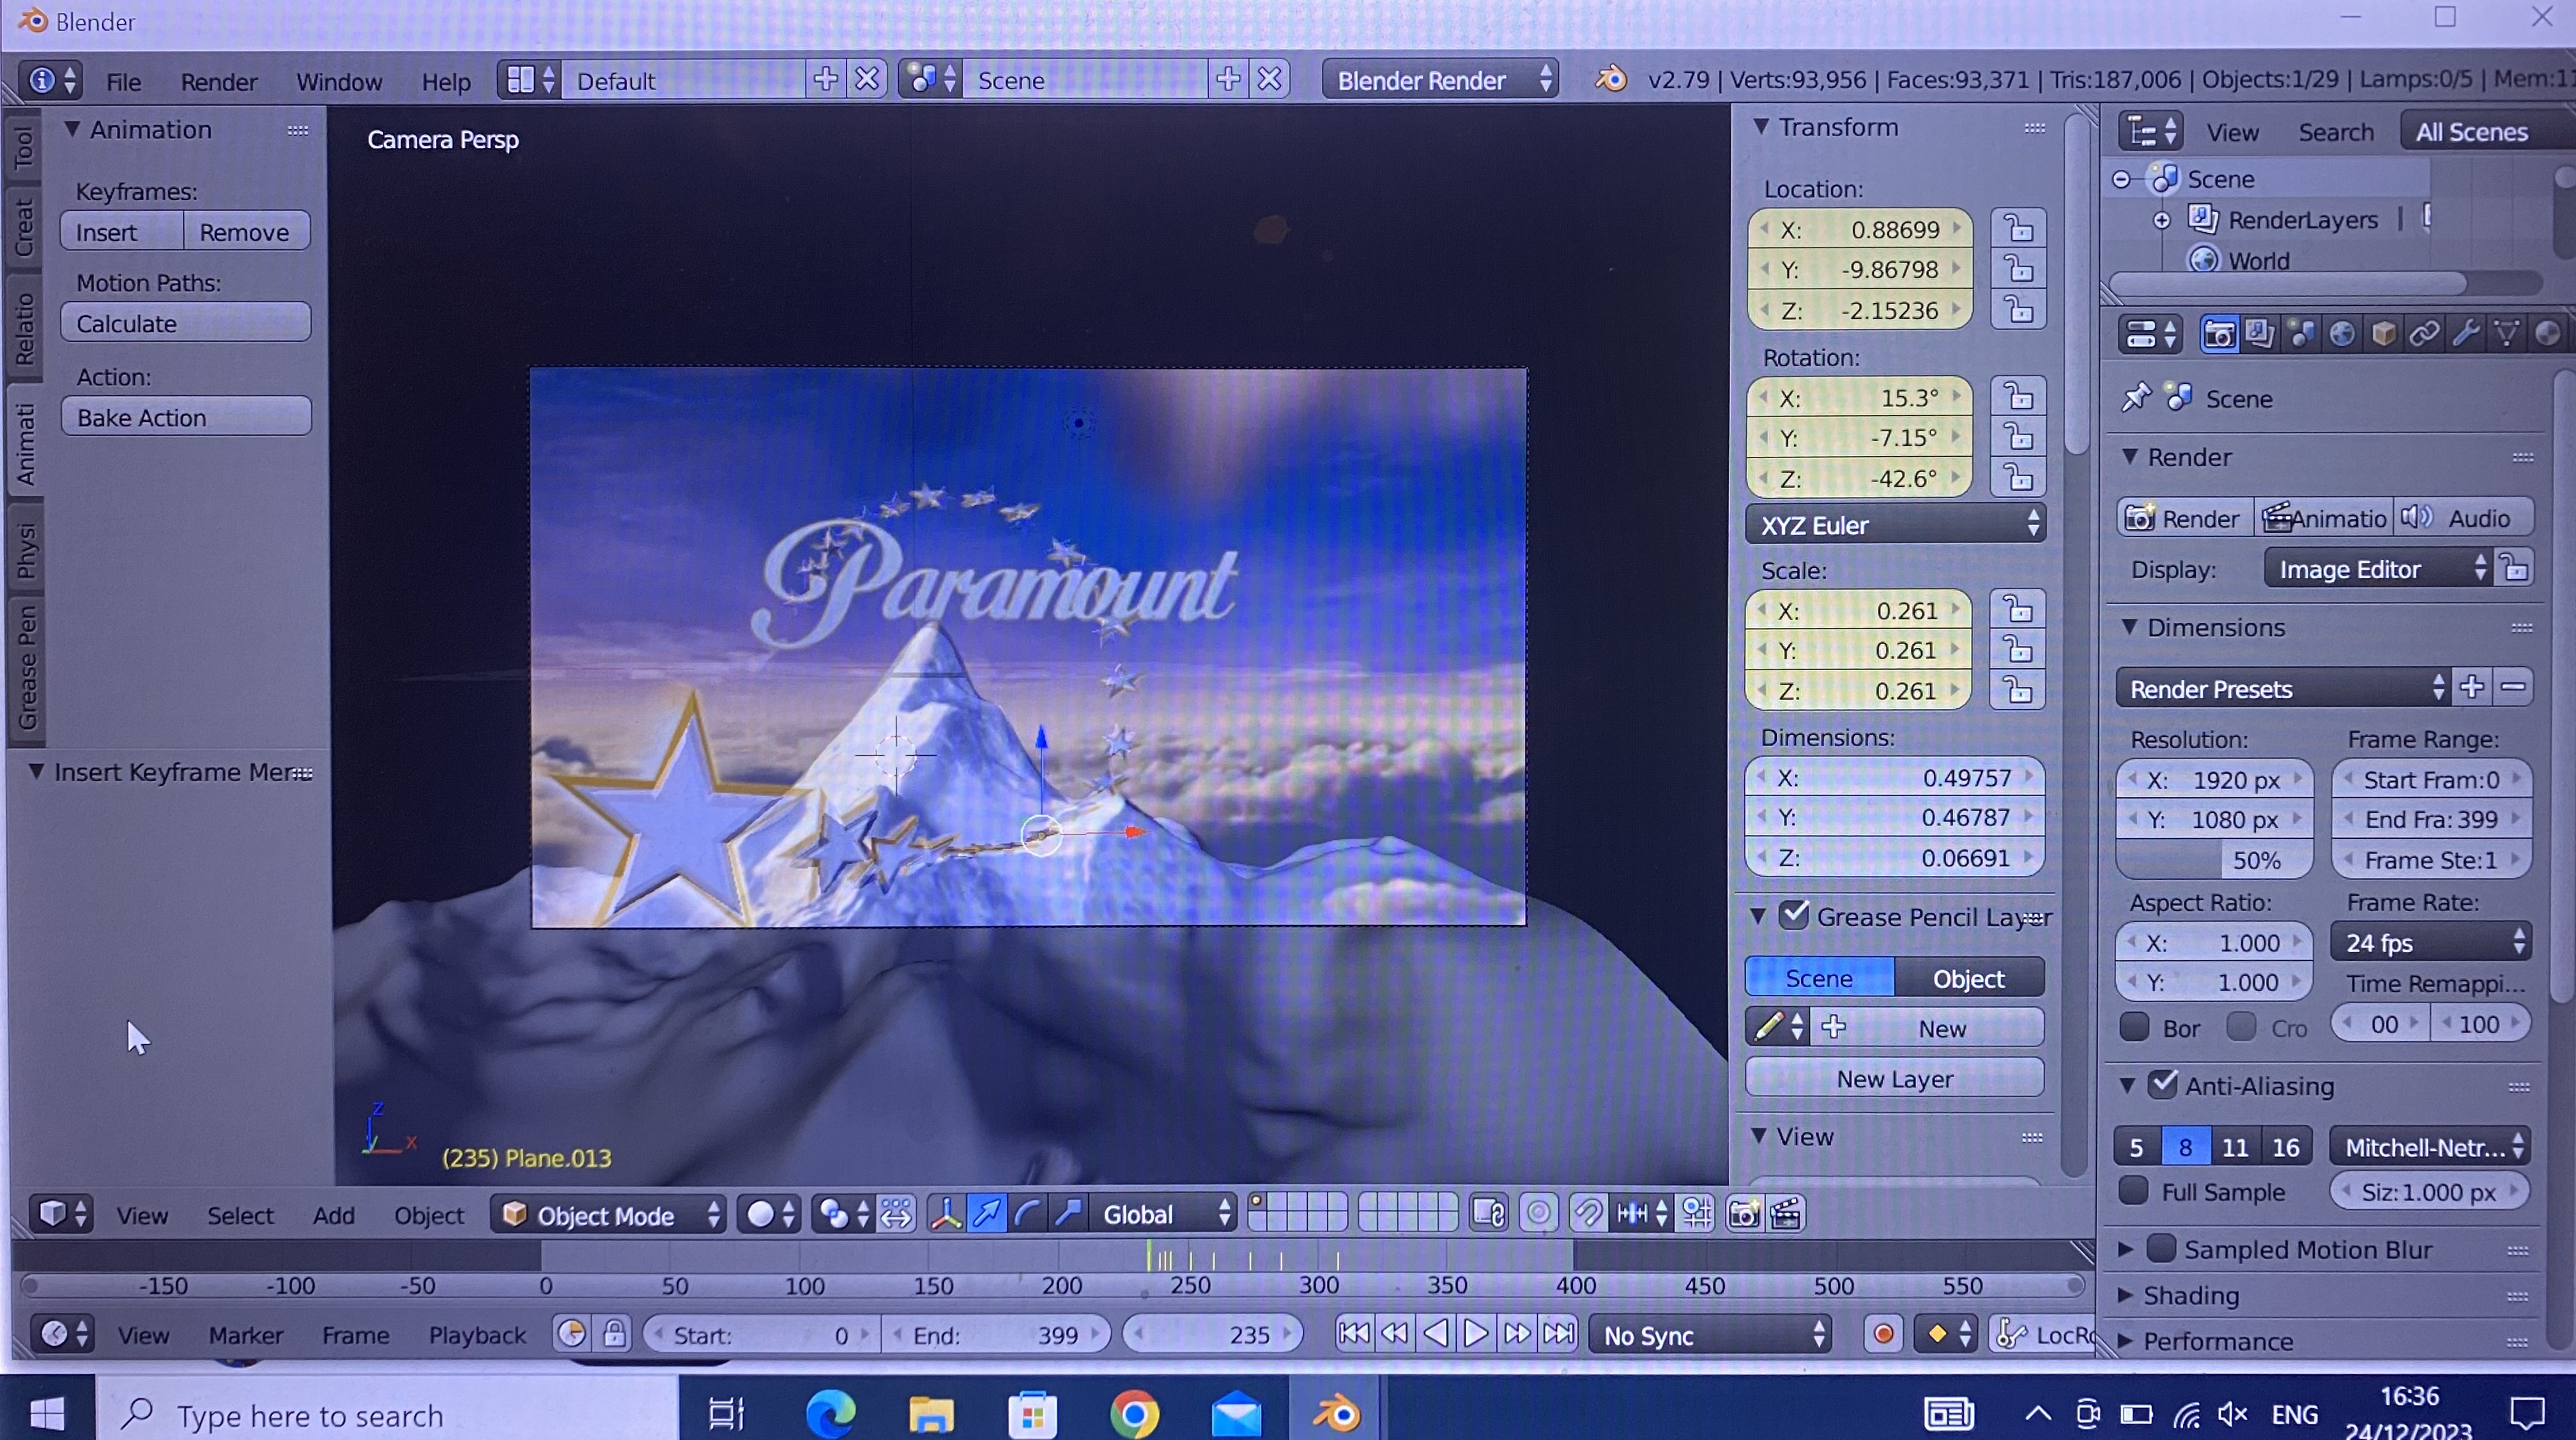This screenshot has height=1440, width=2576.
Task: Enable Sampled Motion Blur checkbox
Action: point(2162,1248)
